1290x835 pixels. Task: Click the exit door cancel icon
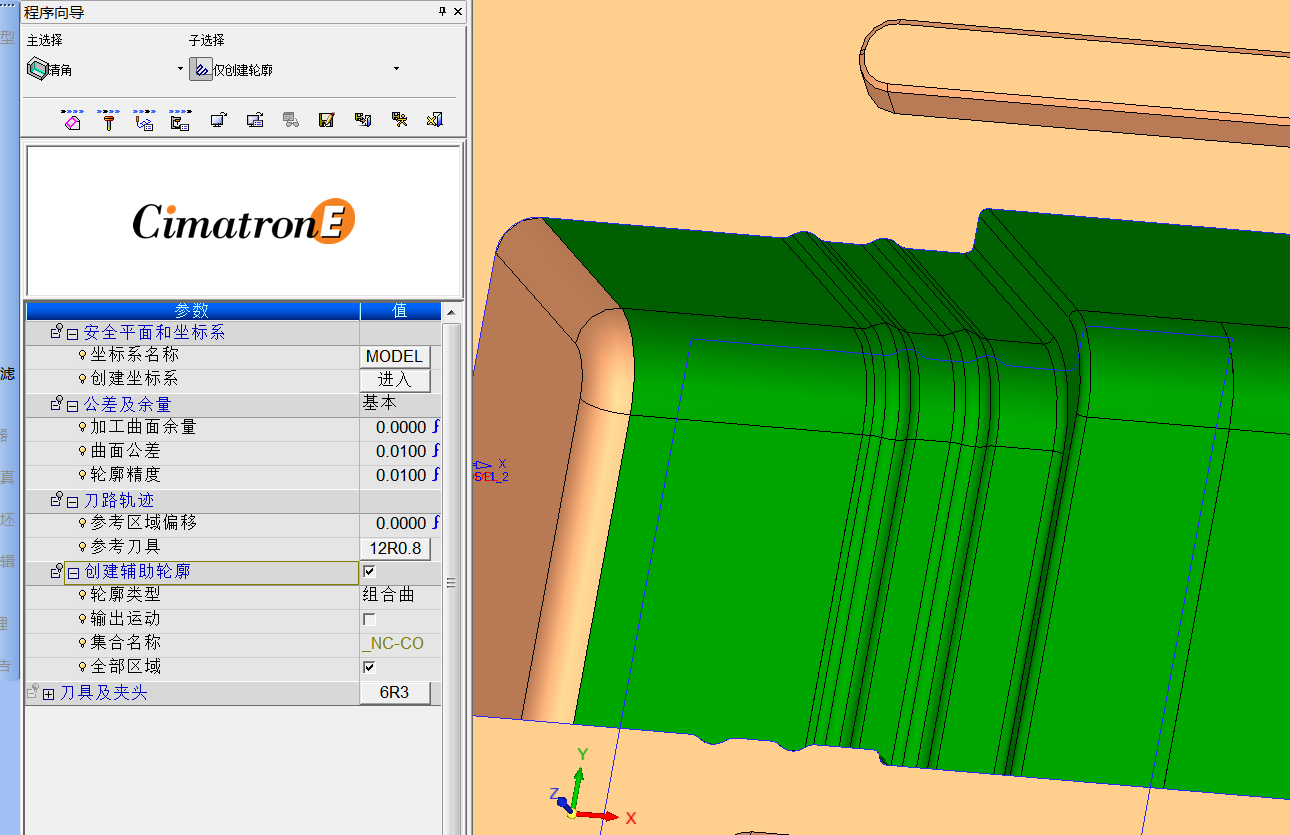click(x=435, y=121)
